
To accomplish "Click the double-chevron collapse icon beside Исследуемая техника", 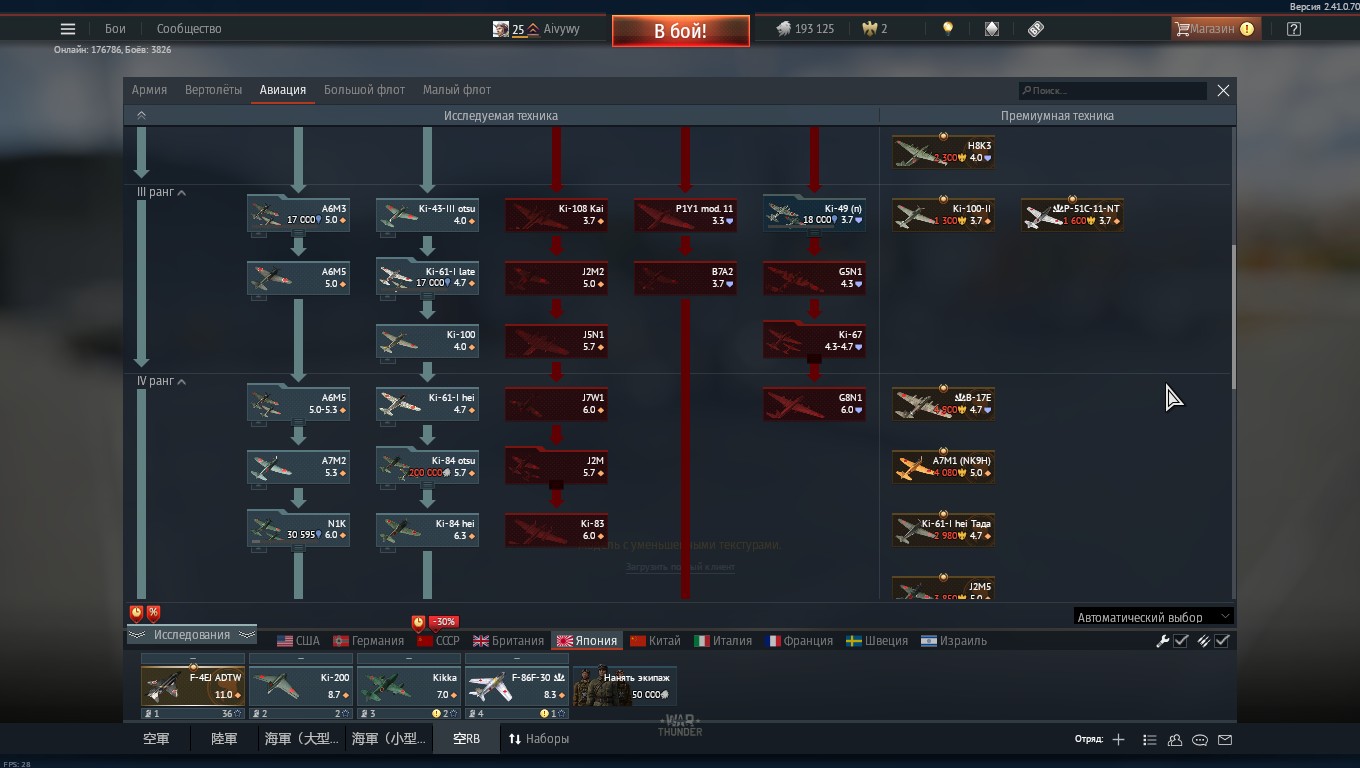I will (x=141, y=115).
